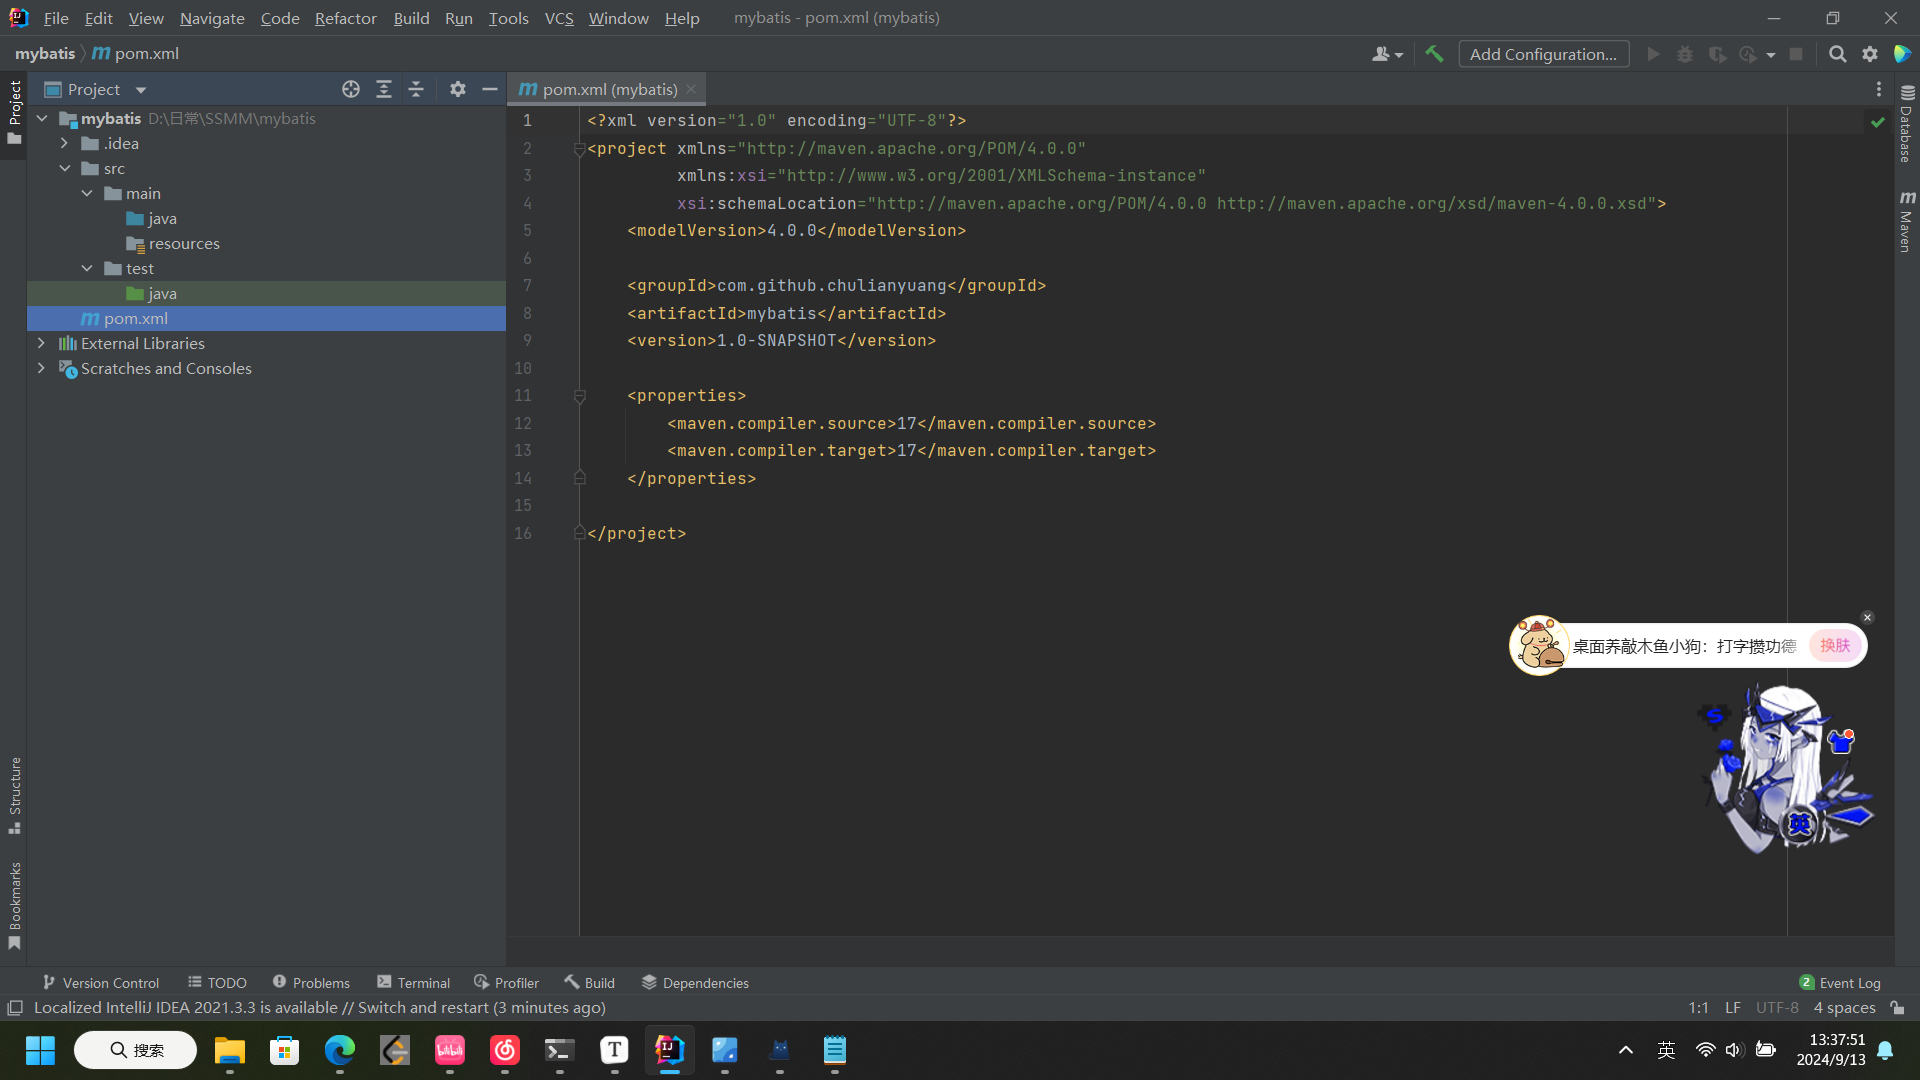Open the Terminal tool tab
1920x1080 pixels.
[x=413, y=983]
